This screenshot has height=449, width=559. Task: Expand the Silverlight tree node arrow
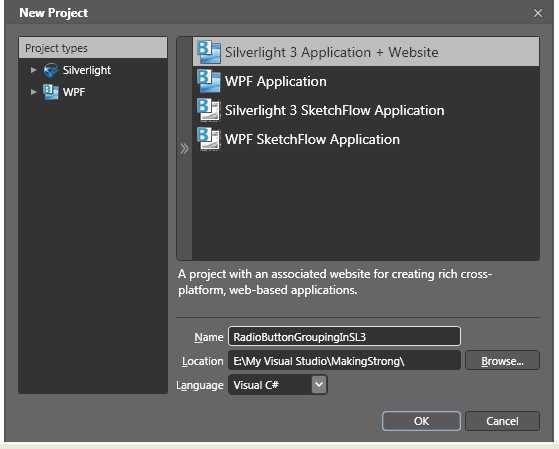(34, 70)
